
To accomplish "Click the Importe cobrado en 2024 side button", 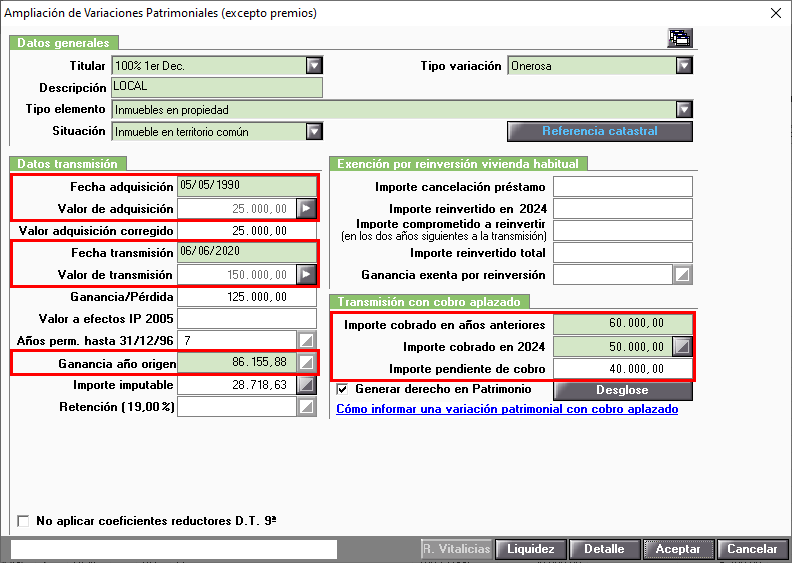I will coord(682,346).
